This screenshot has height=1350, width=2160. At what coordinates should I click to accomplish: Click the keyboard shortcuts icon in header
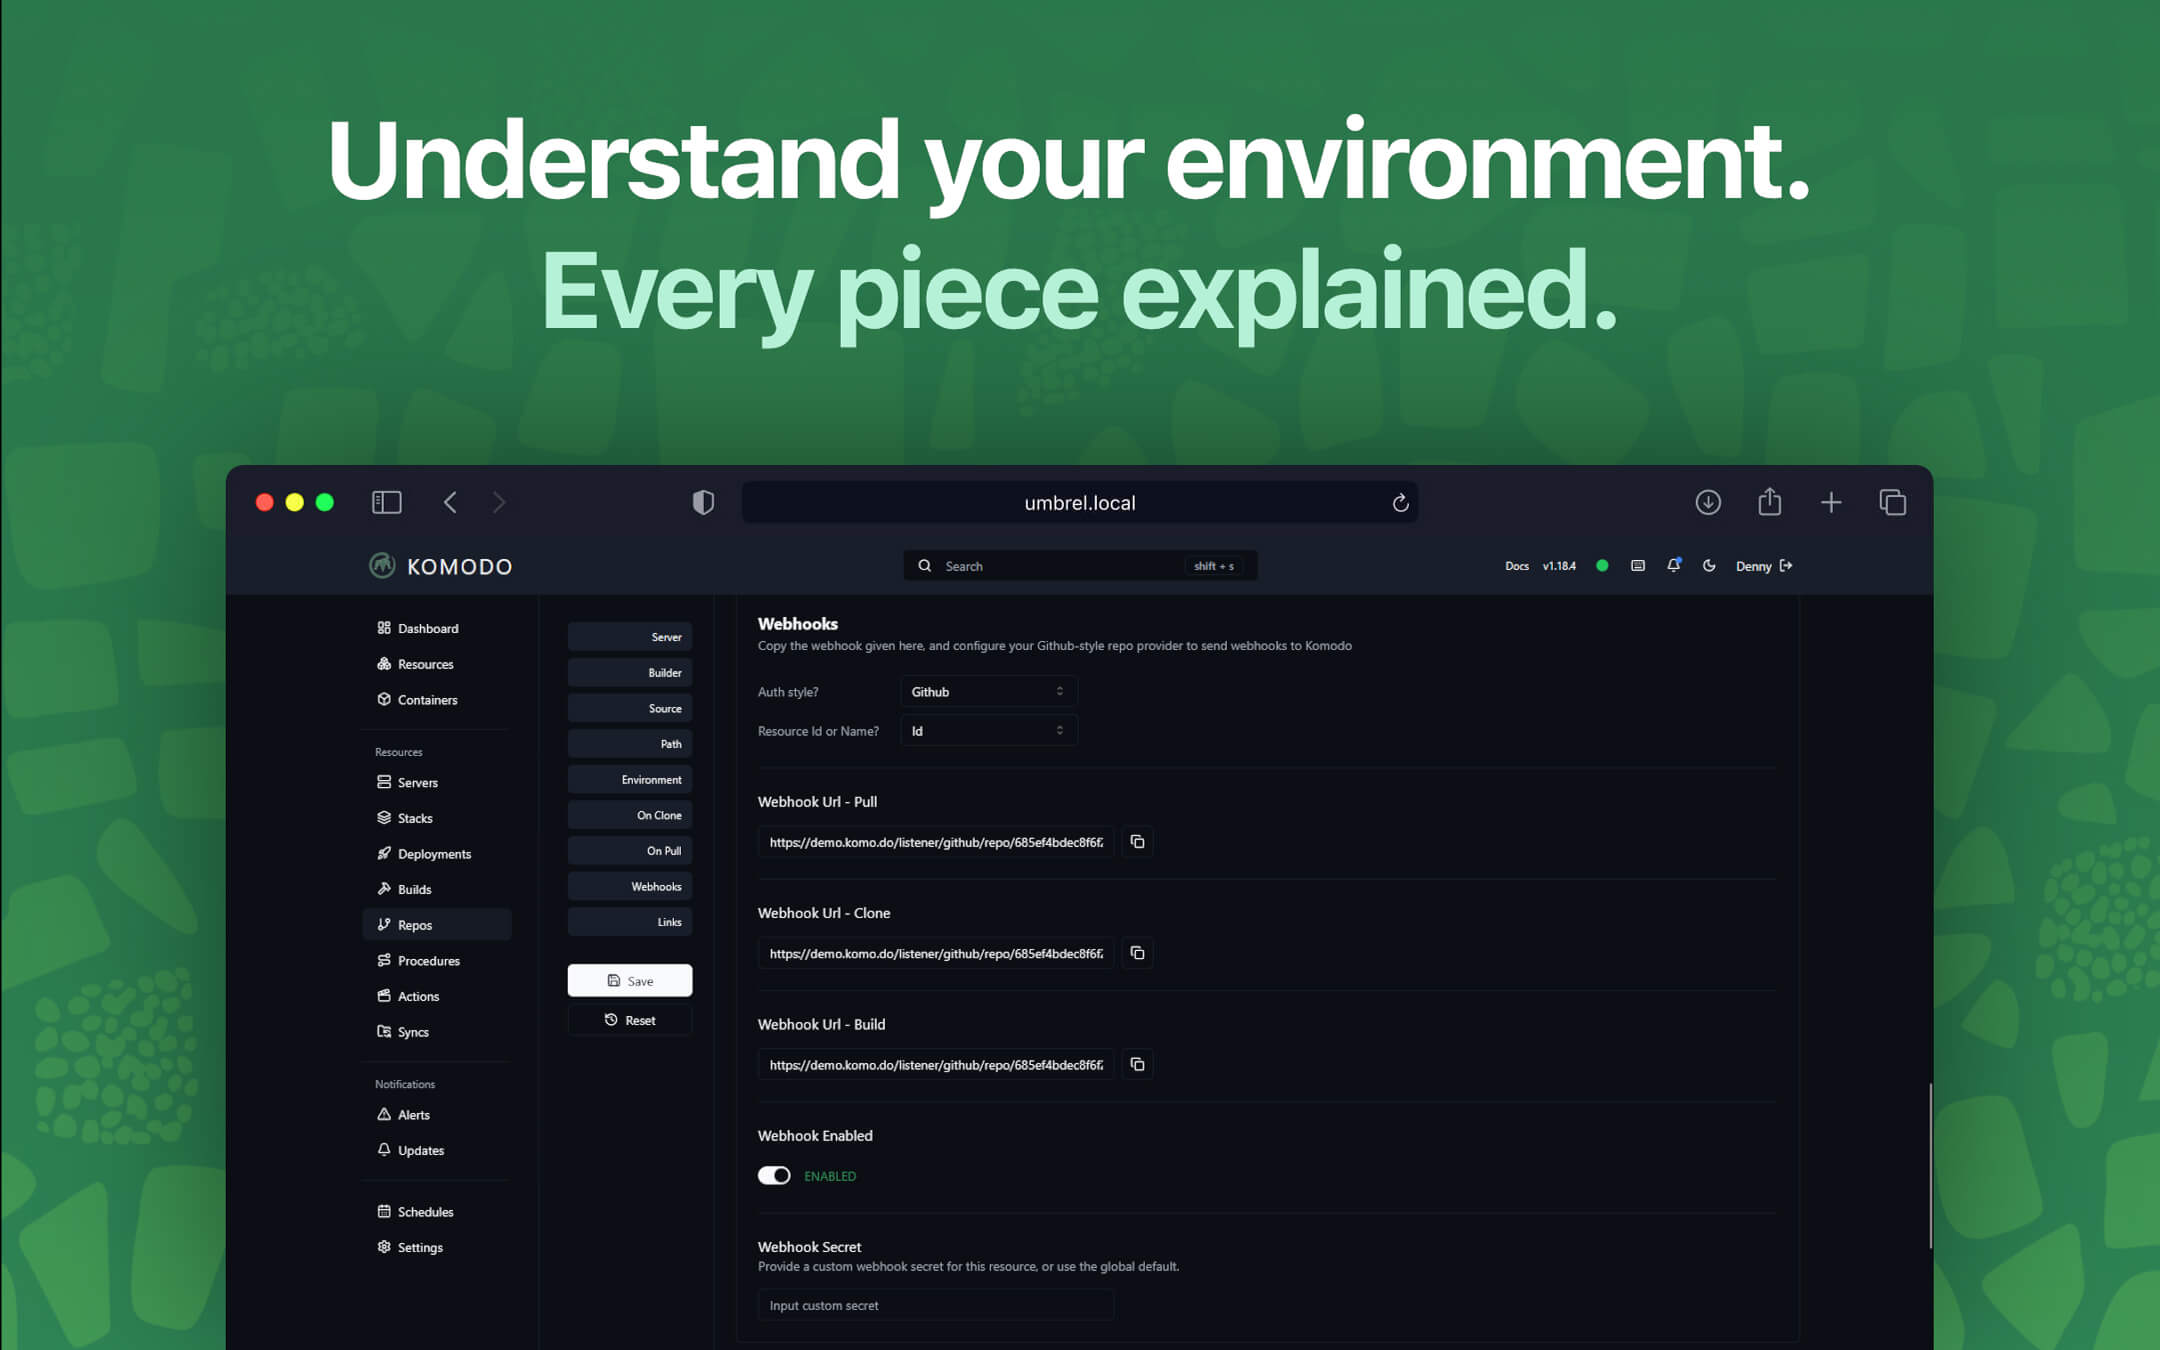pyautogui.click(x=1637, y=565)
